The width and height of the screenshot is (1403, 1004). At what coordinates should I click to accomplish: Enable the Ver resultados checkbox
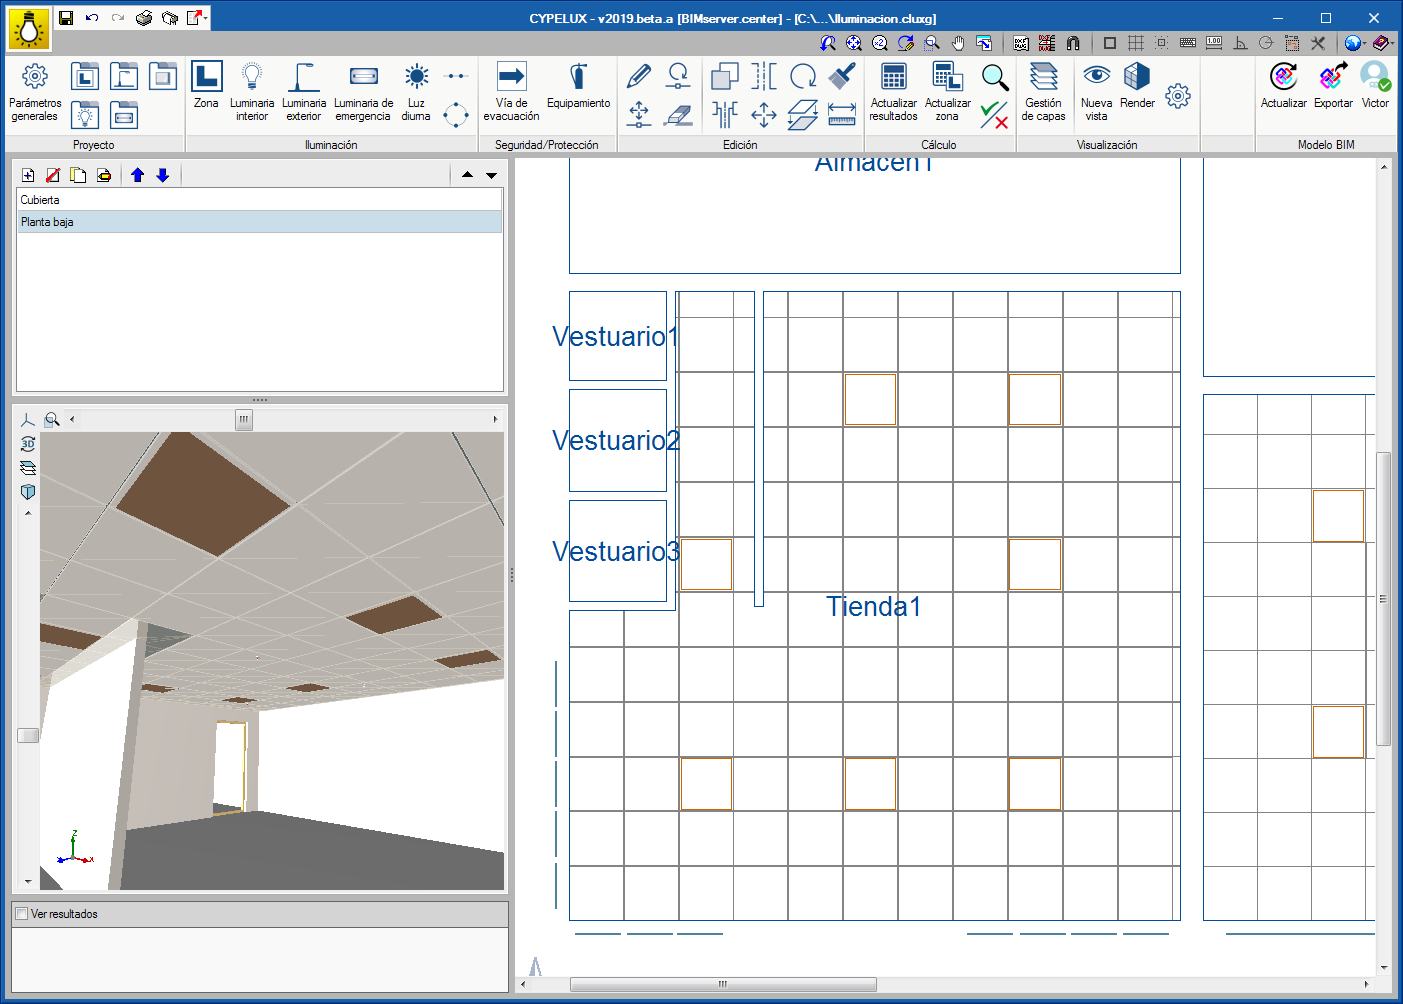point(22,914)
